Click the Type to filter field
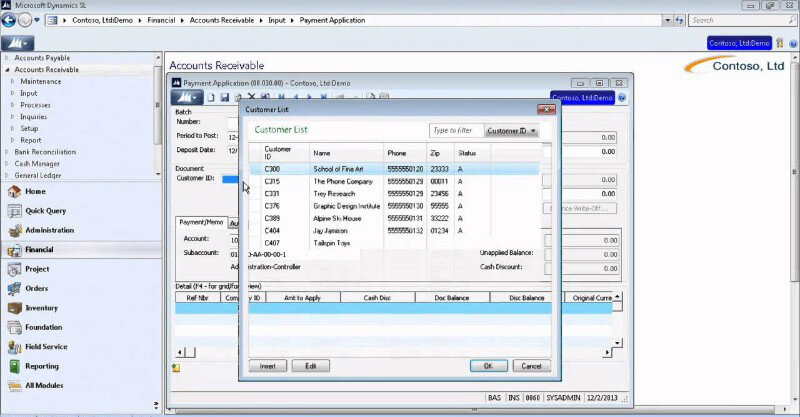Screen dimensions: 800x417 click(454, 131)
